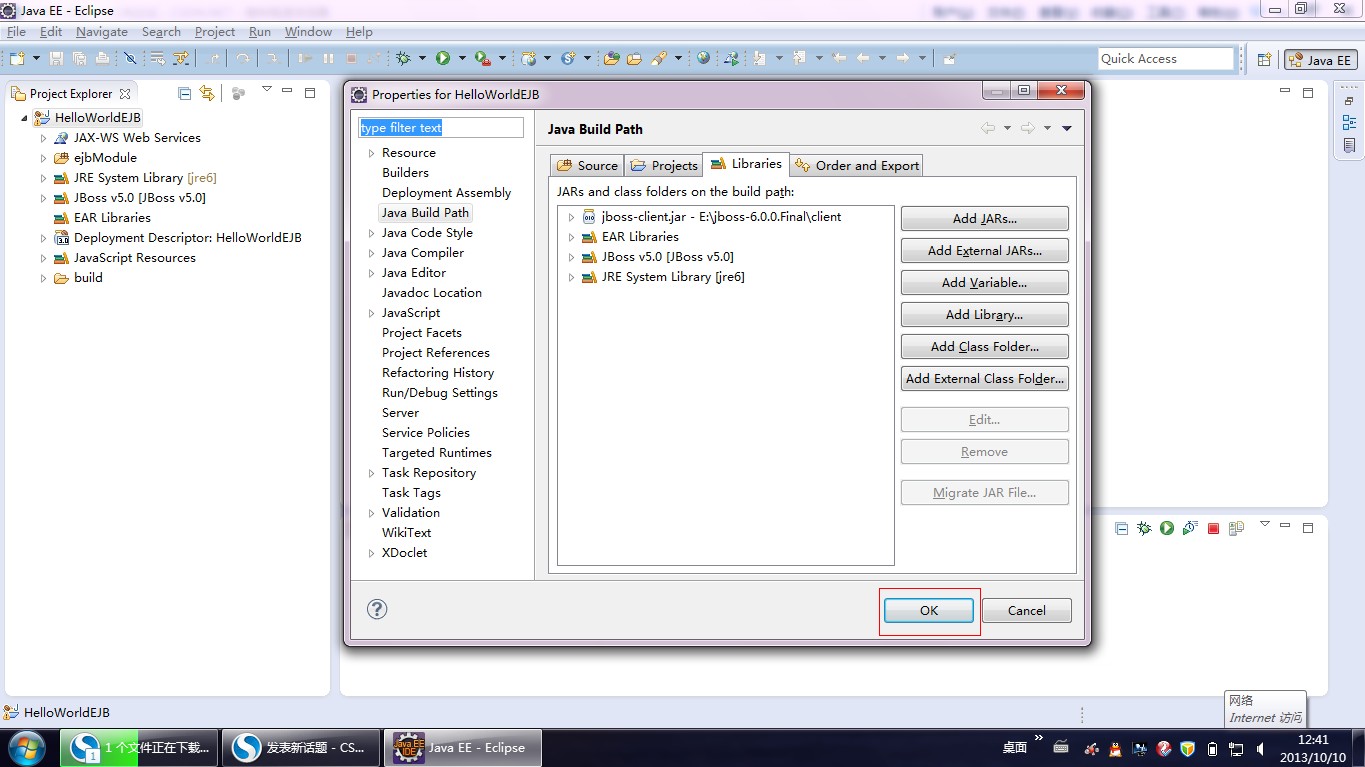This screenshot has width=1365, height=767.
Task: Click the Open Perspective icon beside Java EE
Action: [1264, 60]
